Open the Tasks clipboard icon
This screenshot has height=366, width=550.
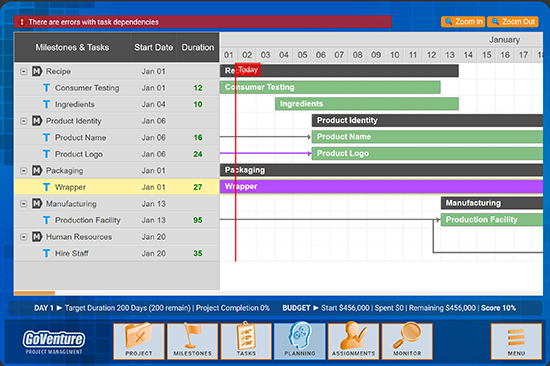pyautogui.click(x=246, y=341)
